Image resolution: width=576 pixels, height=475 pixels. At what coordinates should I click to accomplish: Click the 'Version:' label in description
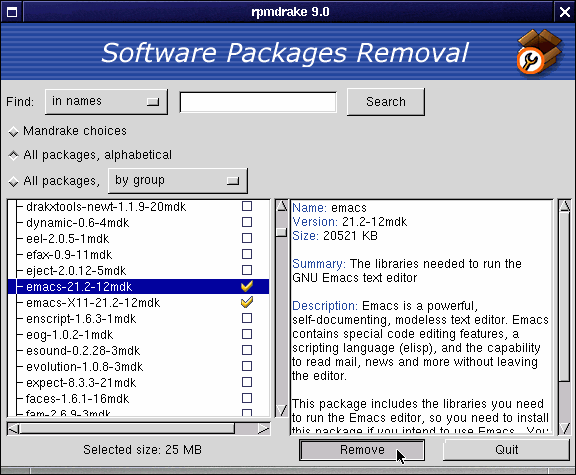(315, 222)
